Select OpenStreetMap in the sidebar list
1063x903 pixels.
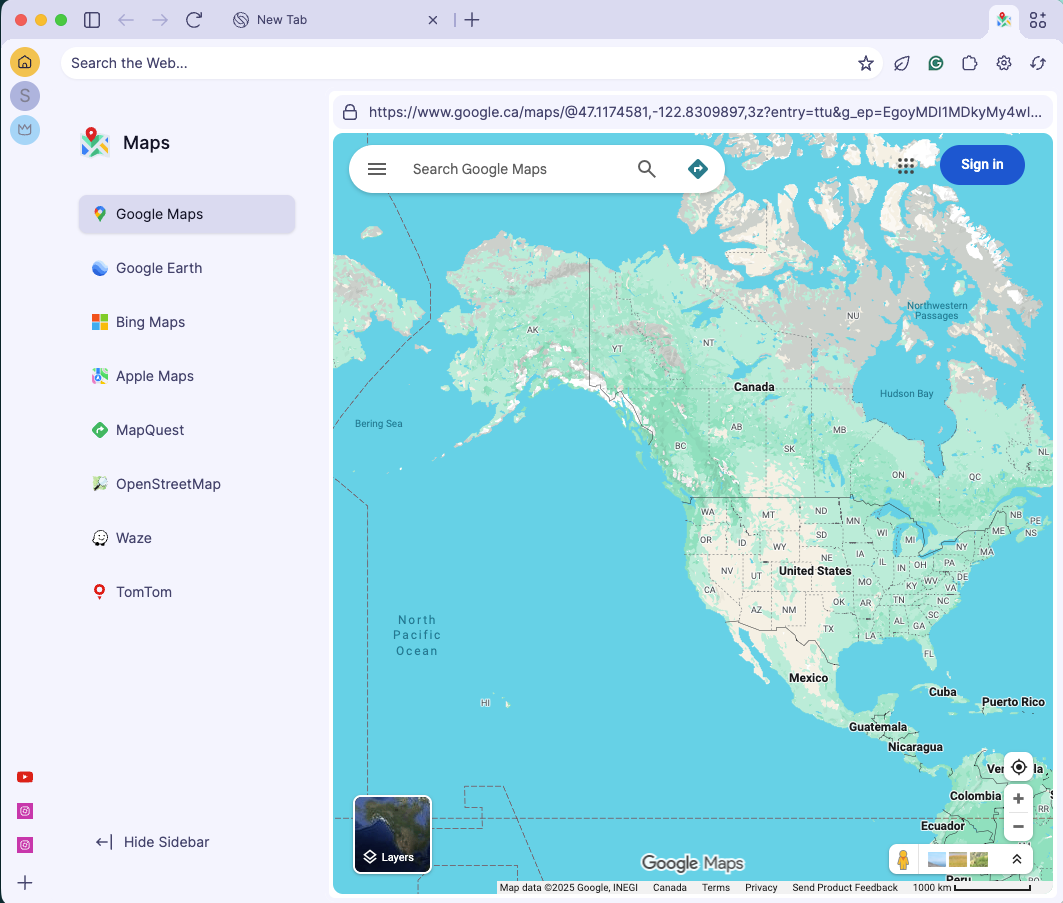click(x=168, y=484)
